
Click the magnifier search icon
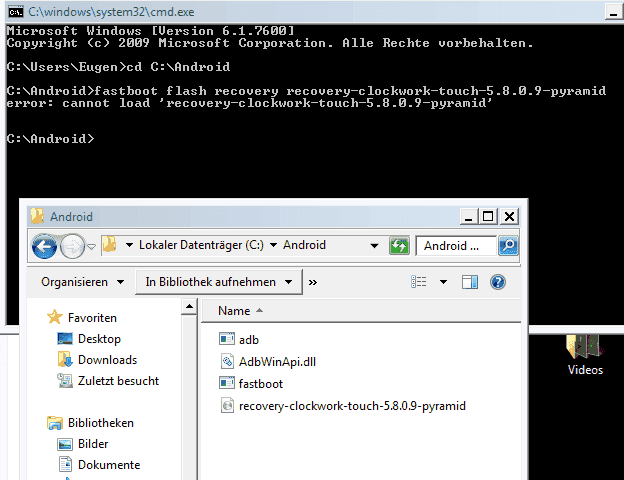[508, 246]
